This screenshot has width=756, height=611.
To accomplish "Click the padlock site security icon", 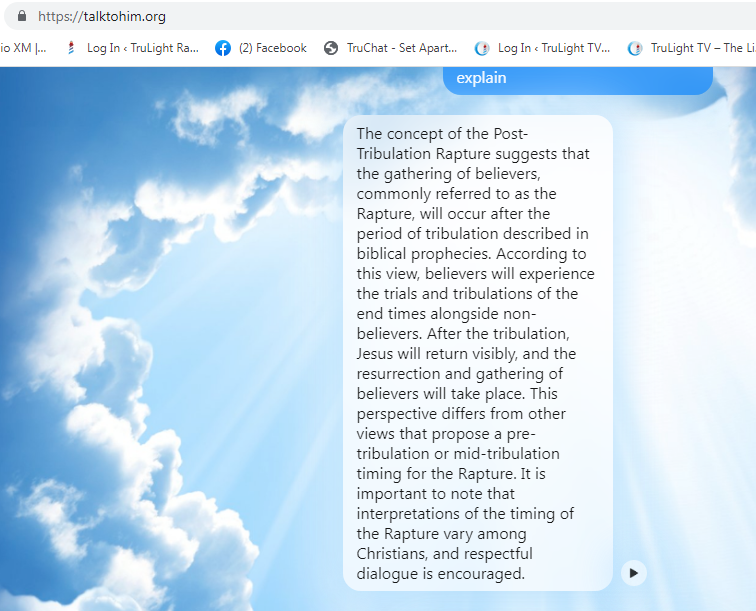I will point(22,16).
